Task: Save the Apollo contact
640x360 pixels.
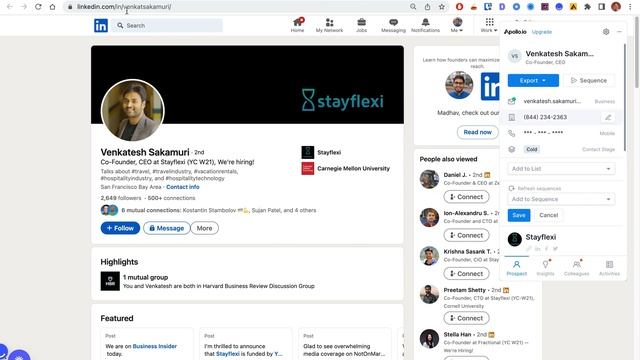Action: pyautogui.click(x=519, y=215)
